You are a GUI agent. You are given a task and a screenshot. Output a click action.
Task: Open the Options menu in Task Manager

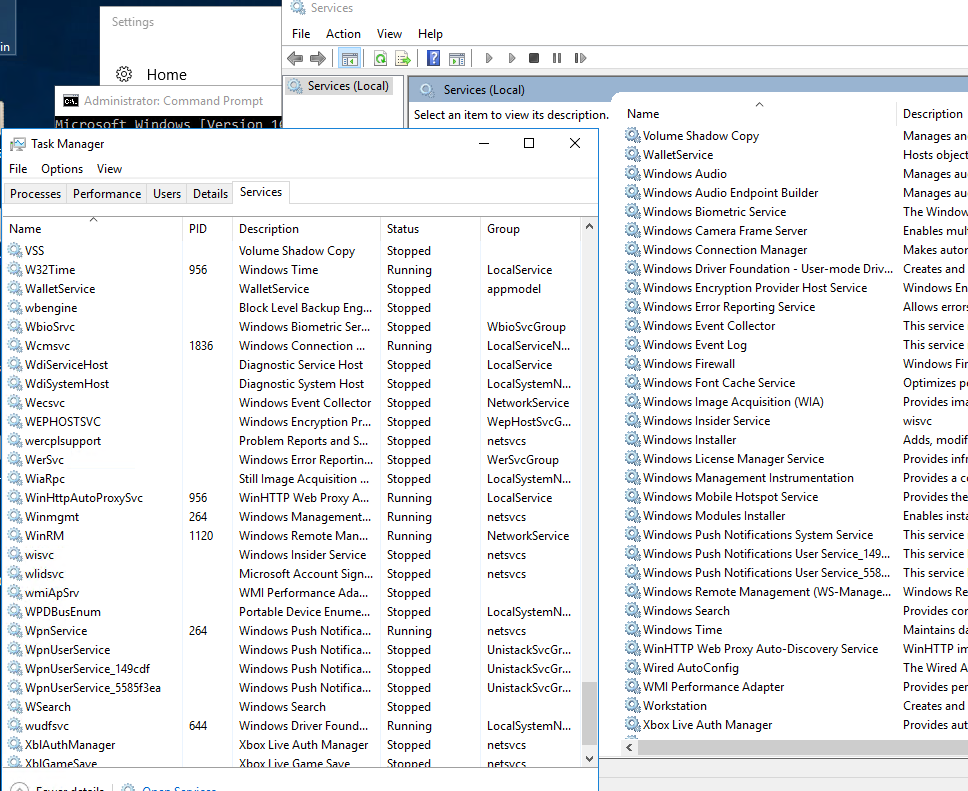click(x=62, y=169)
